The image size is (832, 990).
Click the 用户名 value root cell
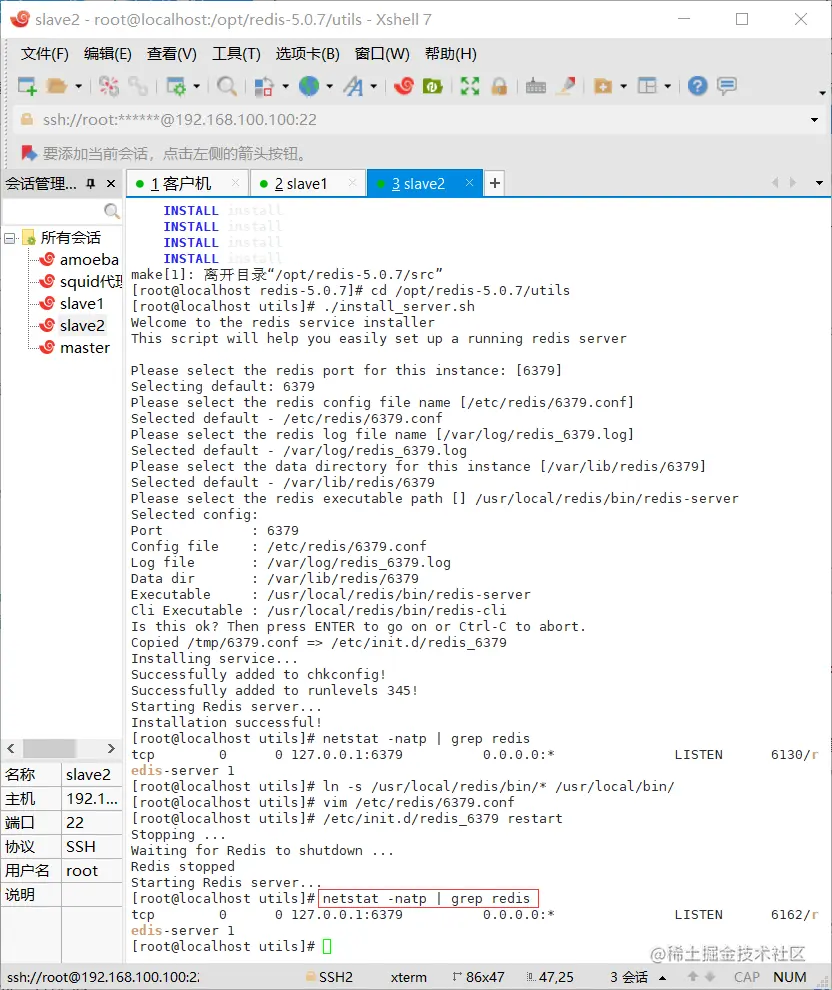92,871
